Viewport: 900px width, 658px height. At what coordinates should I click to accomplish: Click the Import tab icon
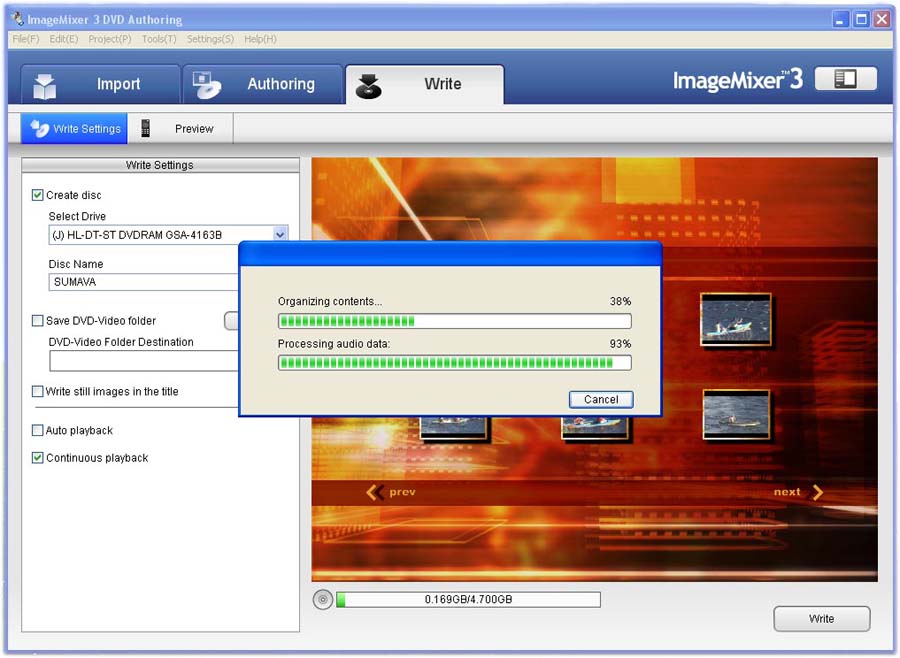pos(45,86)
